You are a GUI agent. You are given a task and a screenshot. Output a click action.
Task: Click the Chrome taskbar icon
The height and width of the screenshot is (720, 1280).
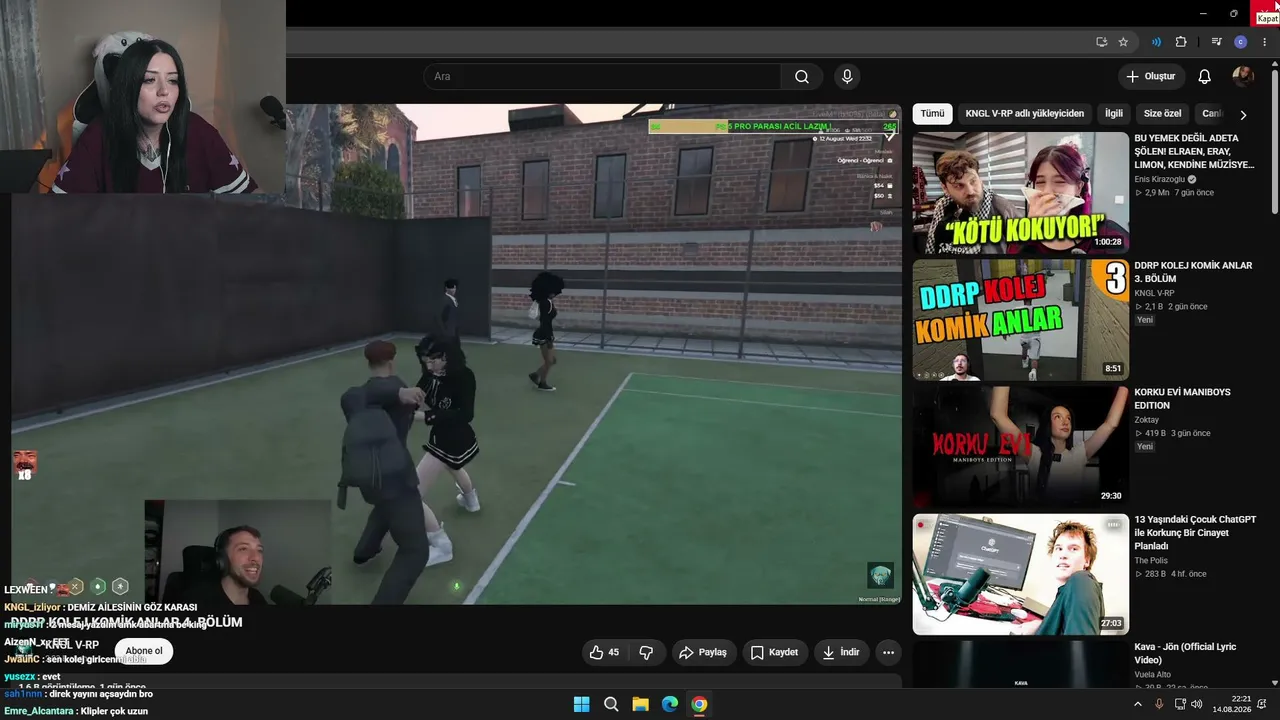tap(699, 704)
